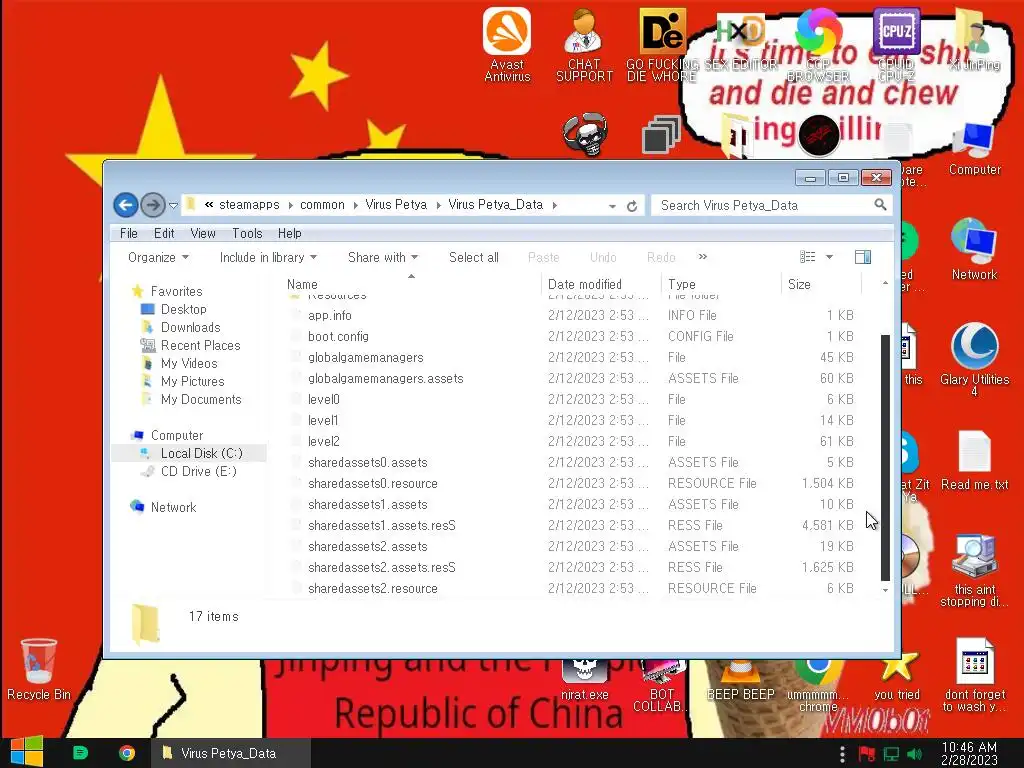
Task: Select Downloads in the navigation pane
Action: [x=191, y=327]
